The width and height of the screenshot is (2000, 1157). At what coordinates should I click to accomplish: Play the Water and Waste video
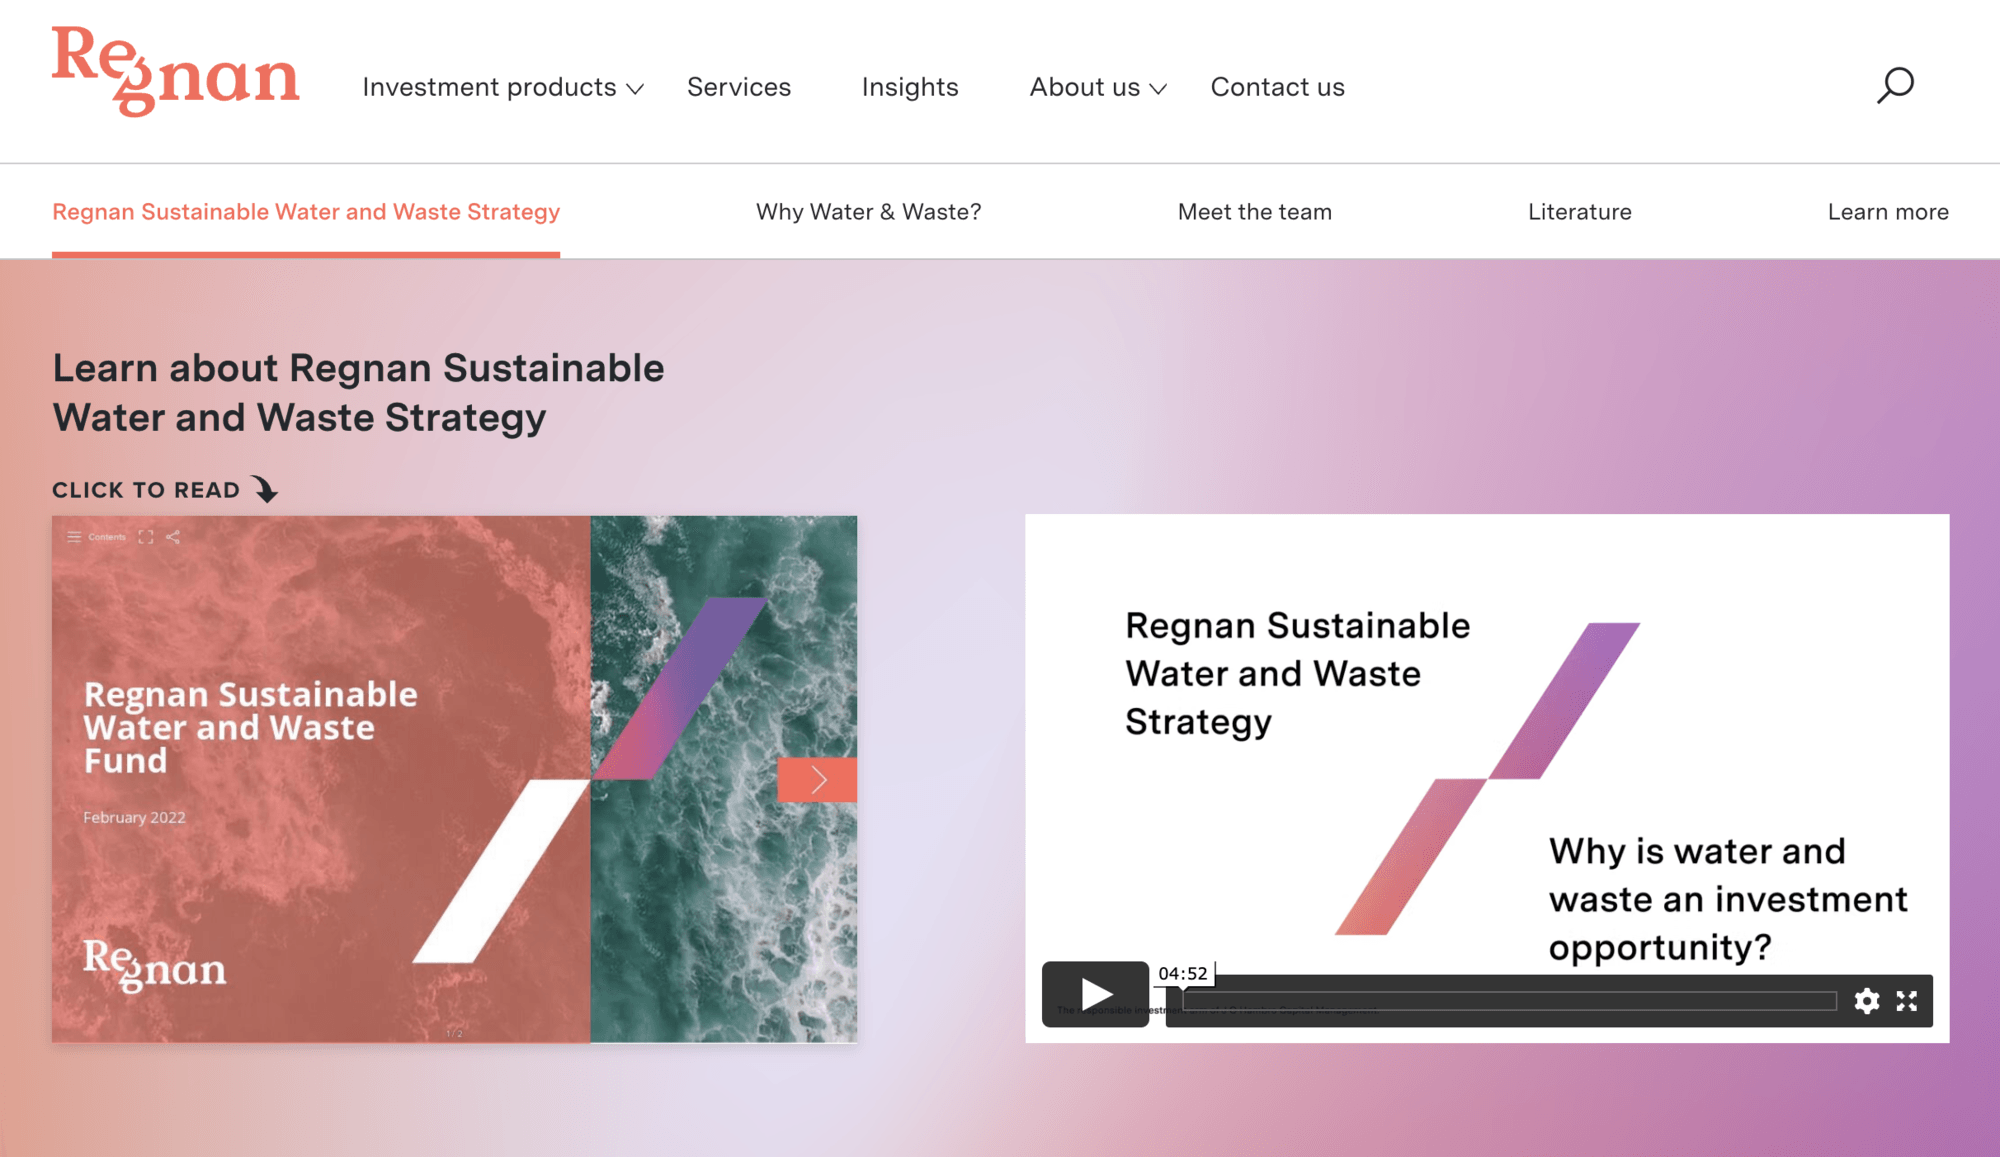click(x=1096, y=994)
